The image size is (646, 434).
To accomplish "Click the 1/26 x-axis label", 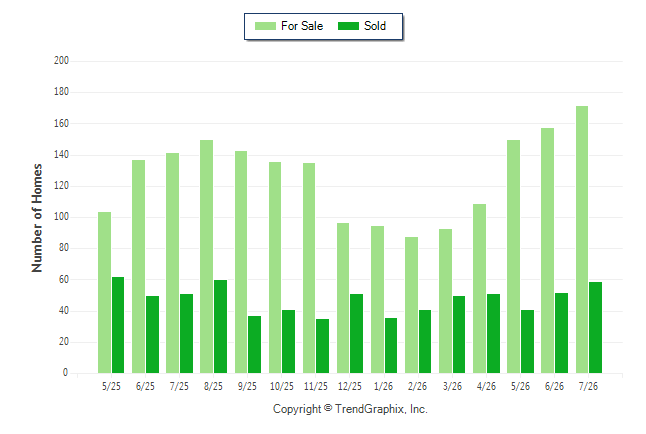I will click(384, 386).
